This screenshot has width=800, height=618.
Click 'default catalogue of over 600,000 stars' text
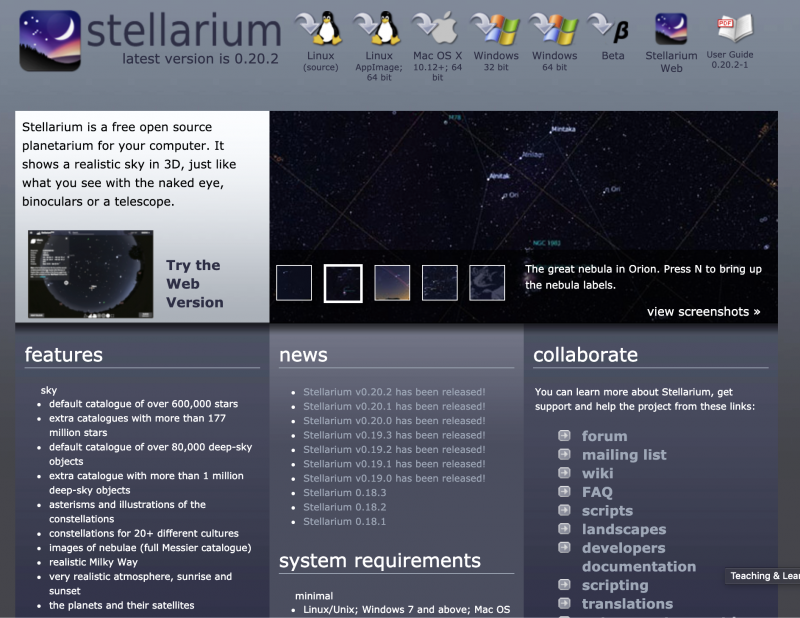pos(143,404)
